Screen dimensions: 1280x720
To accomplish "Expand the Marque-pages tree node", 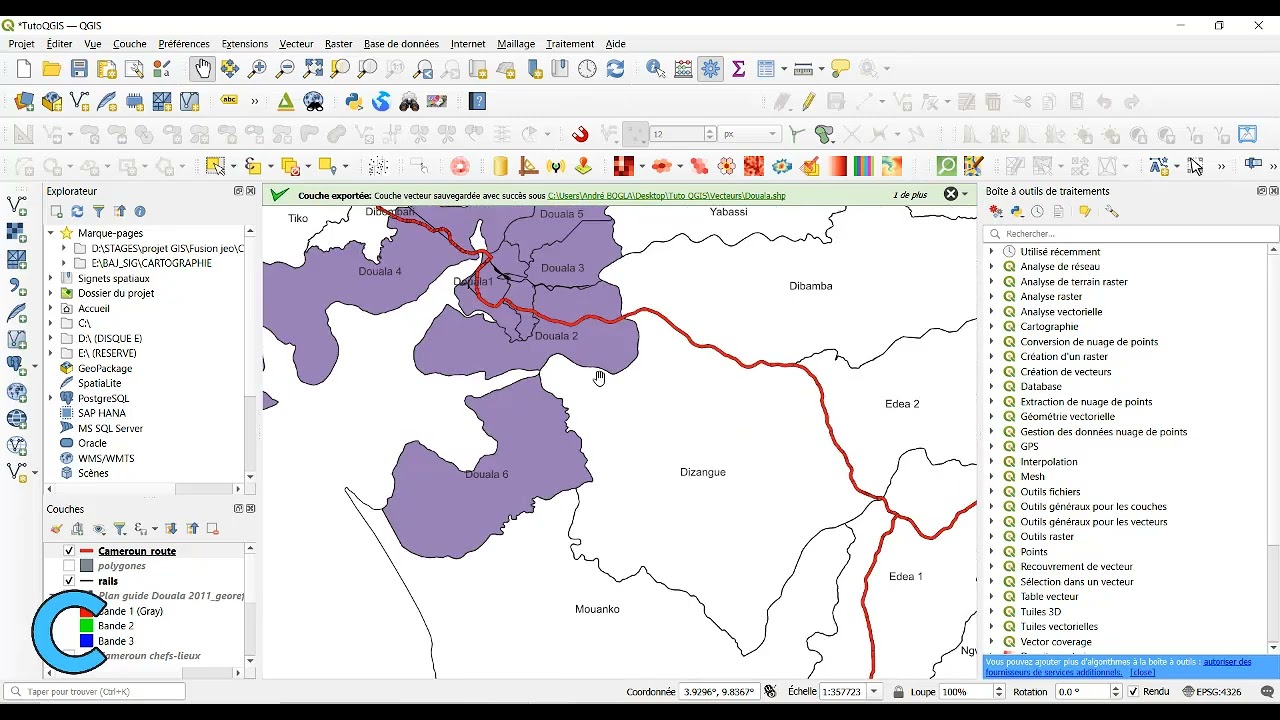I will (51, 233).
